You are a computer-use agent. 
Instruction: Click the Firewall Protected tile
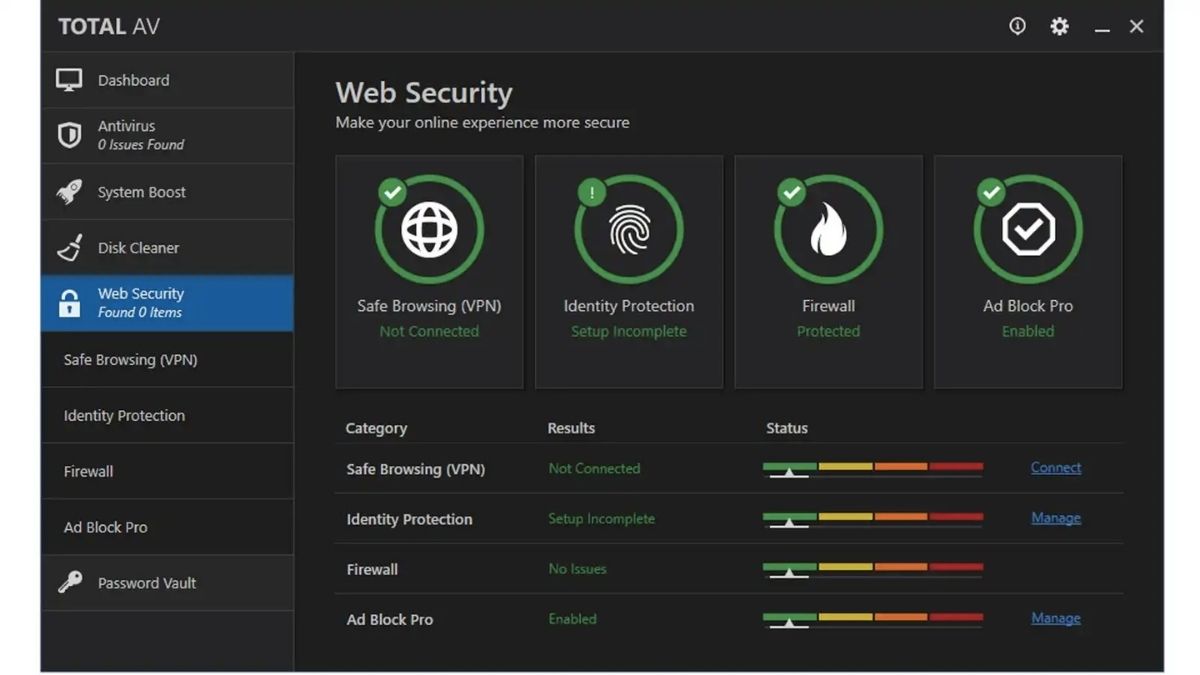tap(828, 270)
